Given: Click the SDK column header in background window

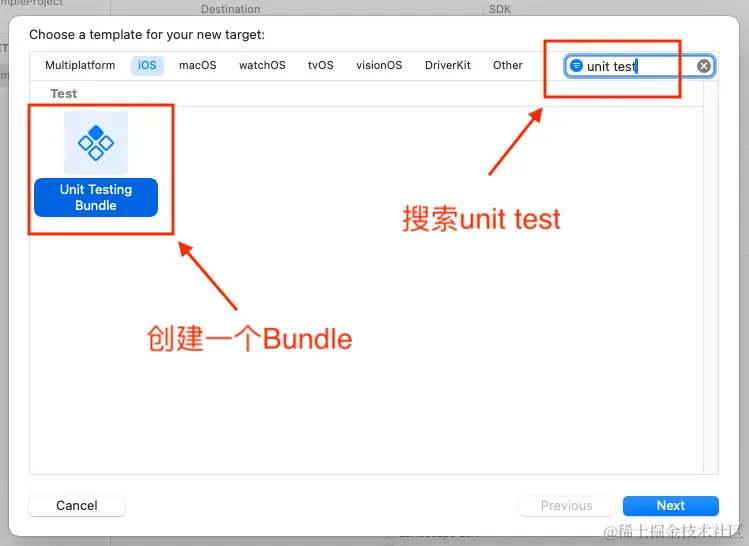Looking at the screenshot, I should click(x=500, y=9).
